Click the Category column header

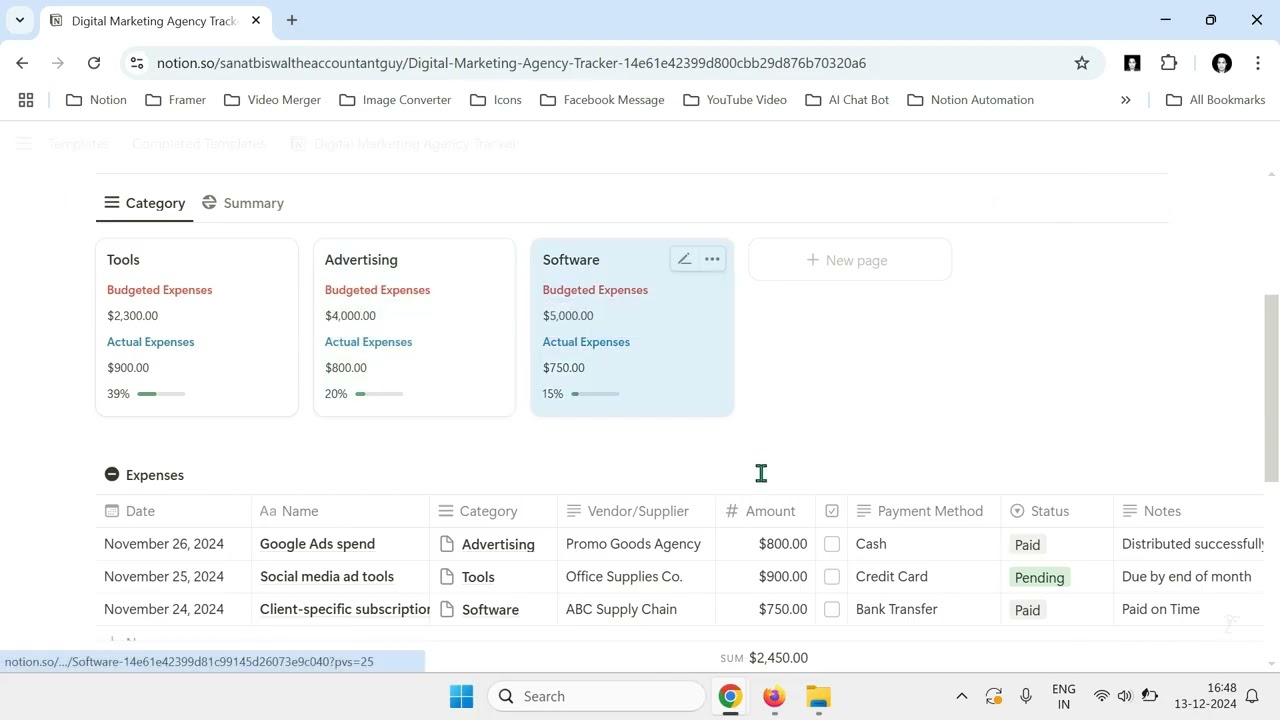click(x=494, y=511)
